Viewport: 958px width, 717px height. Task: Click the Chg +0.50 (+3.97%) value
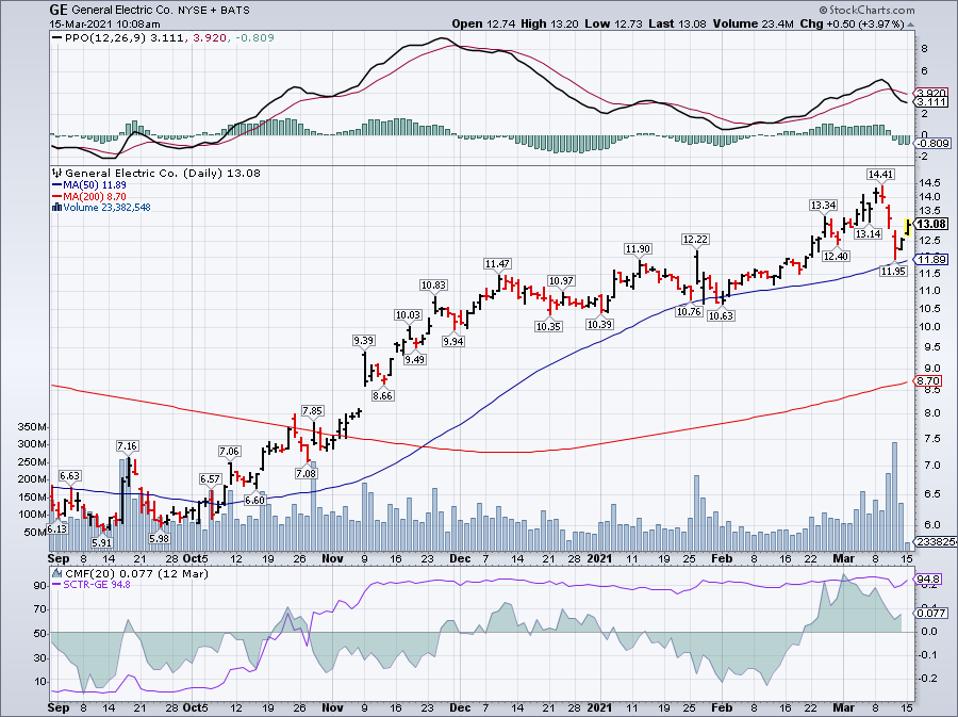tap(852, 24)
